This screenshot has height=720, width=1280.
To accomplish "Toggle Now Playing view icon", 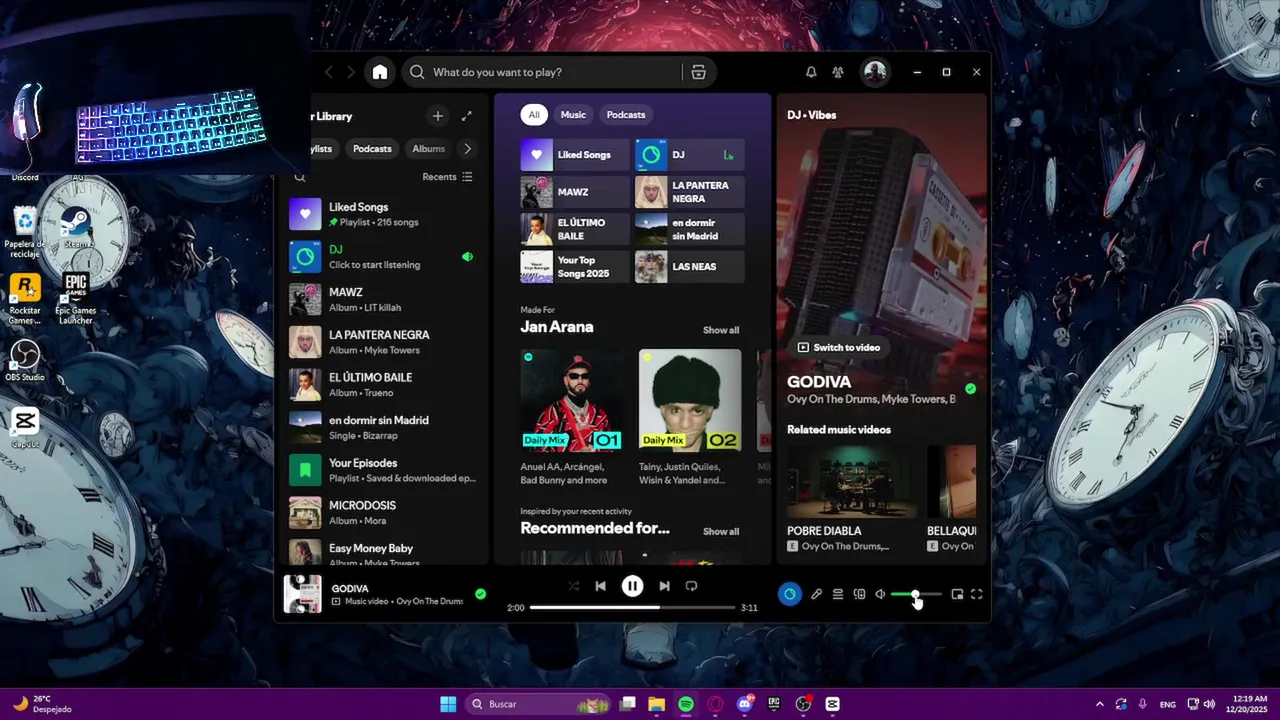I will tap(790, 594).
